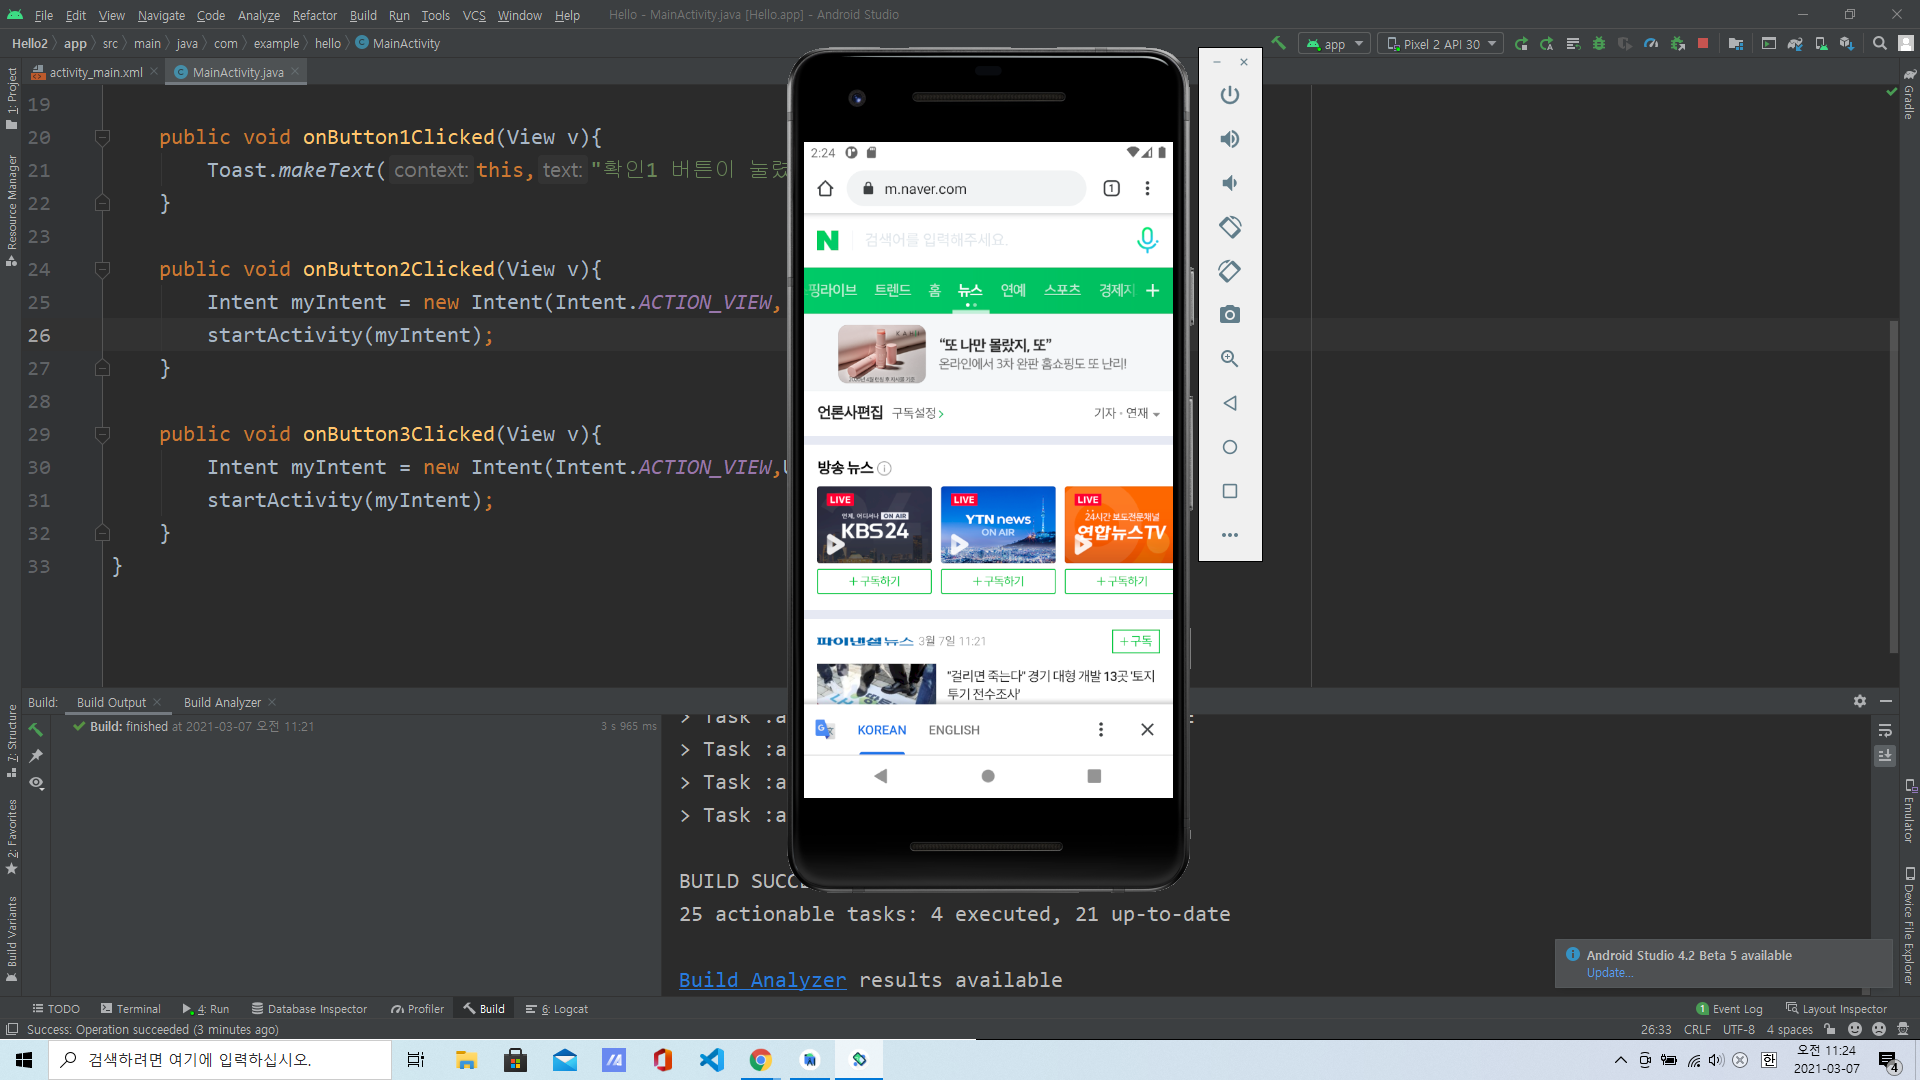Sync Project with Gradle Files icon
1920x1080 pixels.
(x=1795, y=44)
